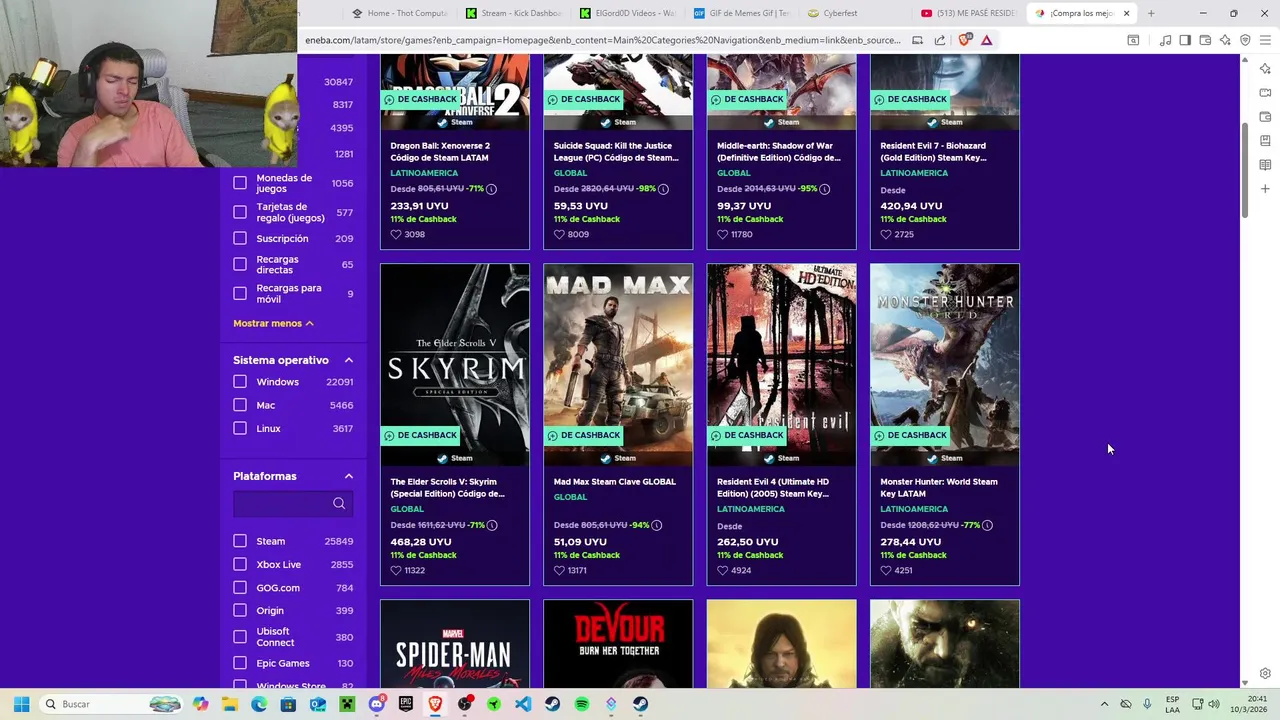Check the Origin platform checkbox
The image size is (1280, 720).
240,610
